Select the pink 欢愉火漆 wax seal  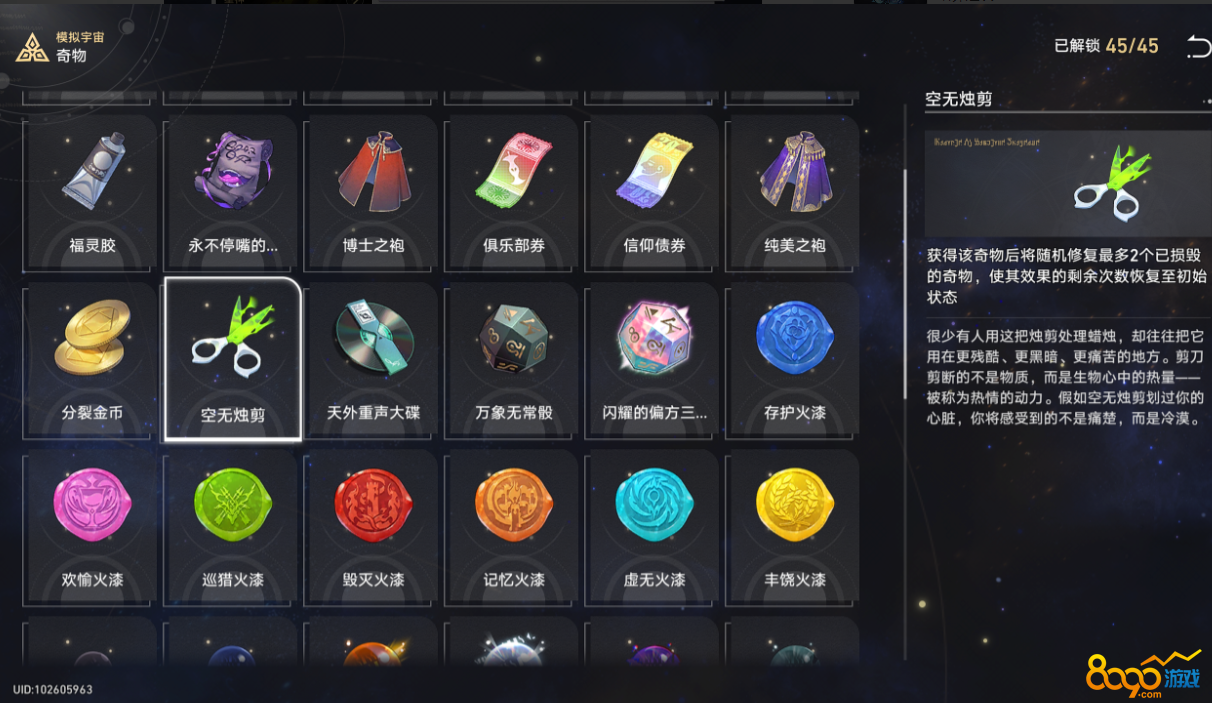(93, 527)
